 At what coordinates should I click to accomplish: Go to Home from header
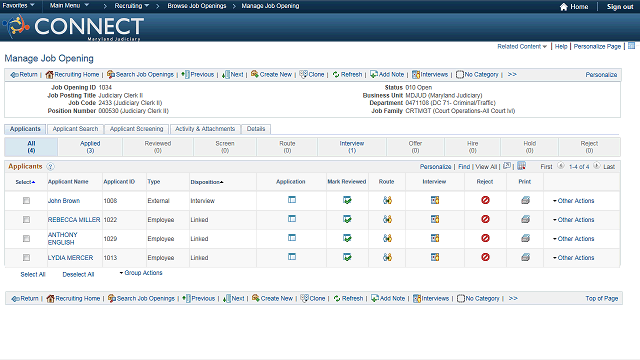click(x=574, y=7)
